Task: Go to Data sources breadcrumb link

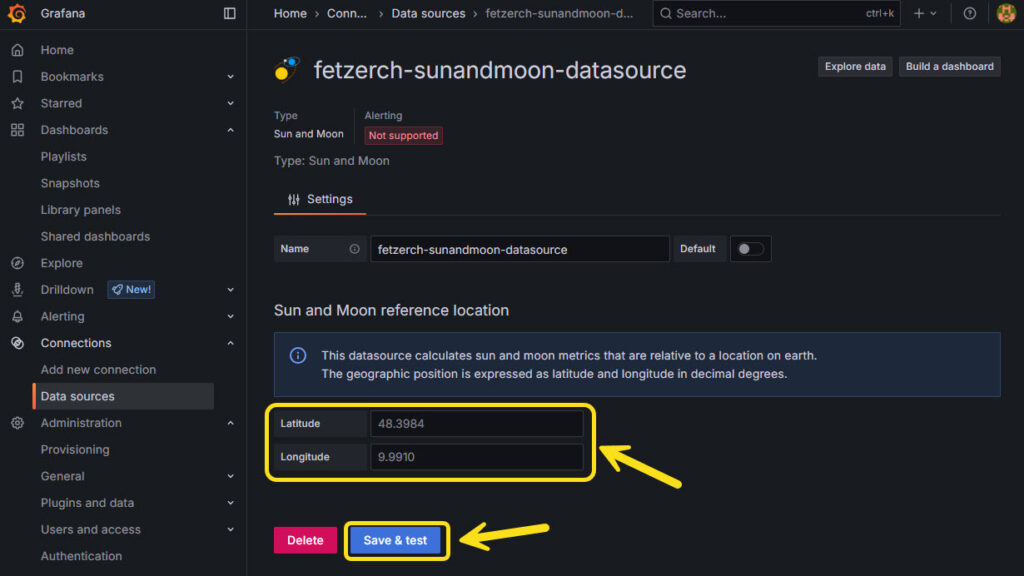Action: 428,13
